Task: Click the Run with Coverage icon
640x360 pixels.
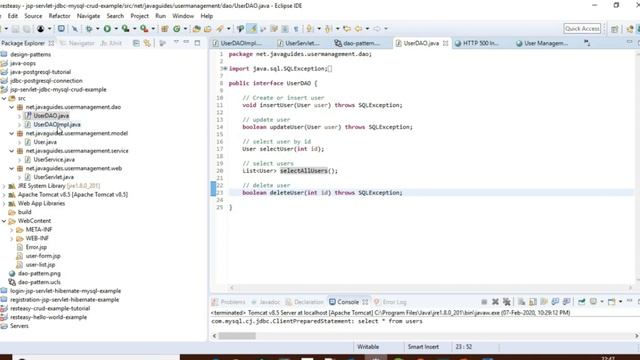Action: tap(125, 29)
